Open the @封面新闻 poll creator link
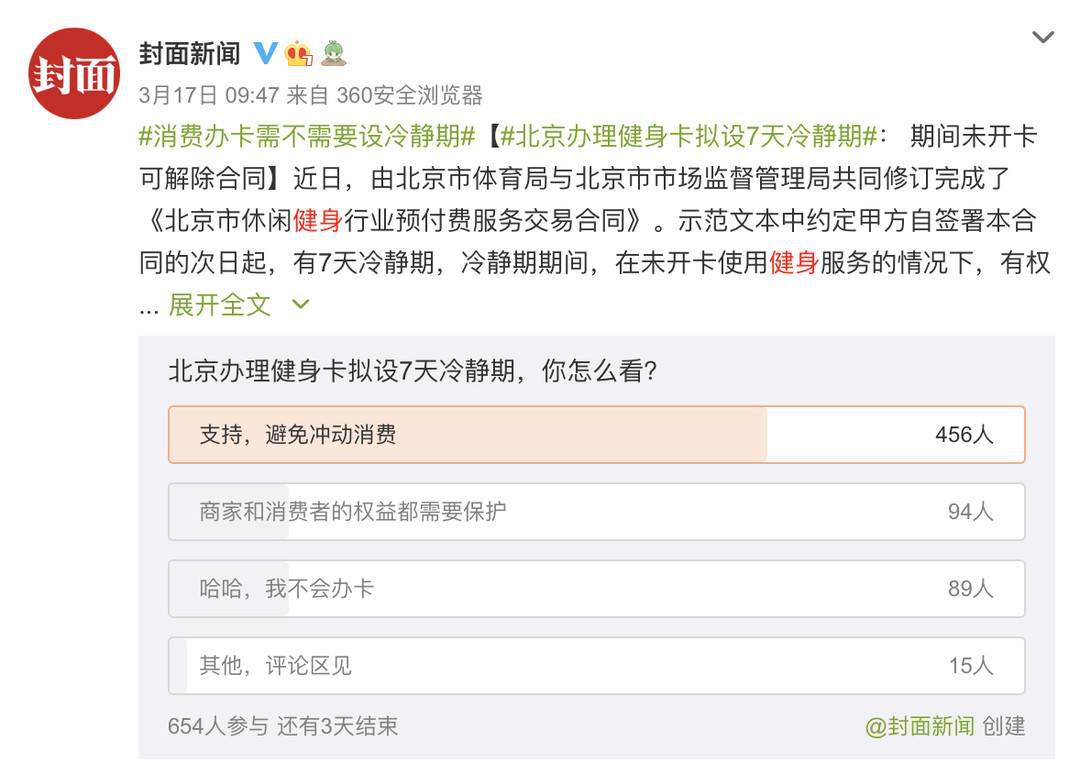Viewport: 1080px width, 774px height. [x=920, y=726]
